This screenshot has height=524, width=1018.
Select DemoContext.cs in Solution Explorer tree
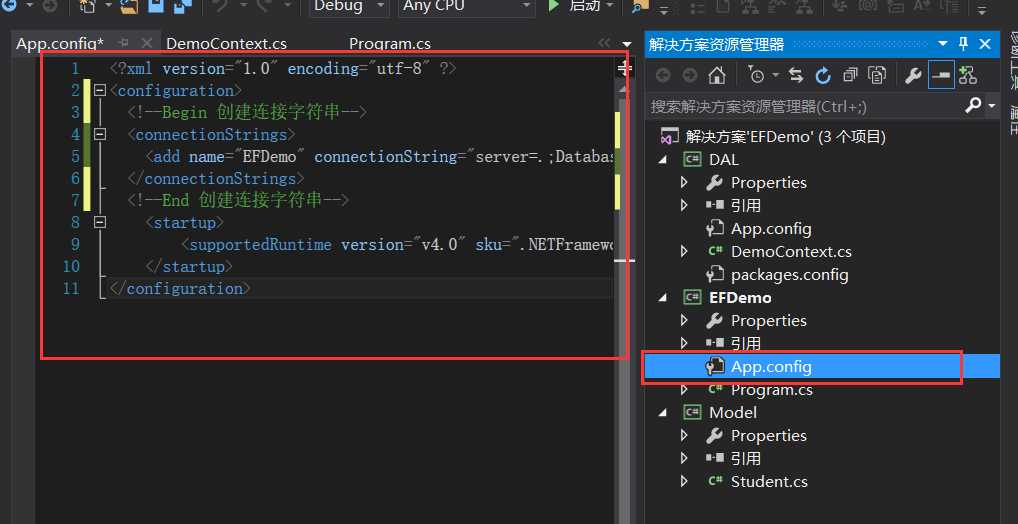pyautogui.click(x=791, y=251)
